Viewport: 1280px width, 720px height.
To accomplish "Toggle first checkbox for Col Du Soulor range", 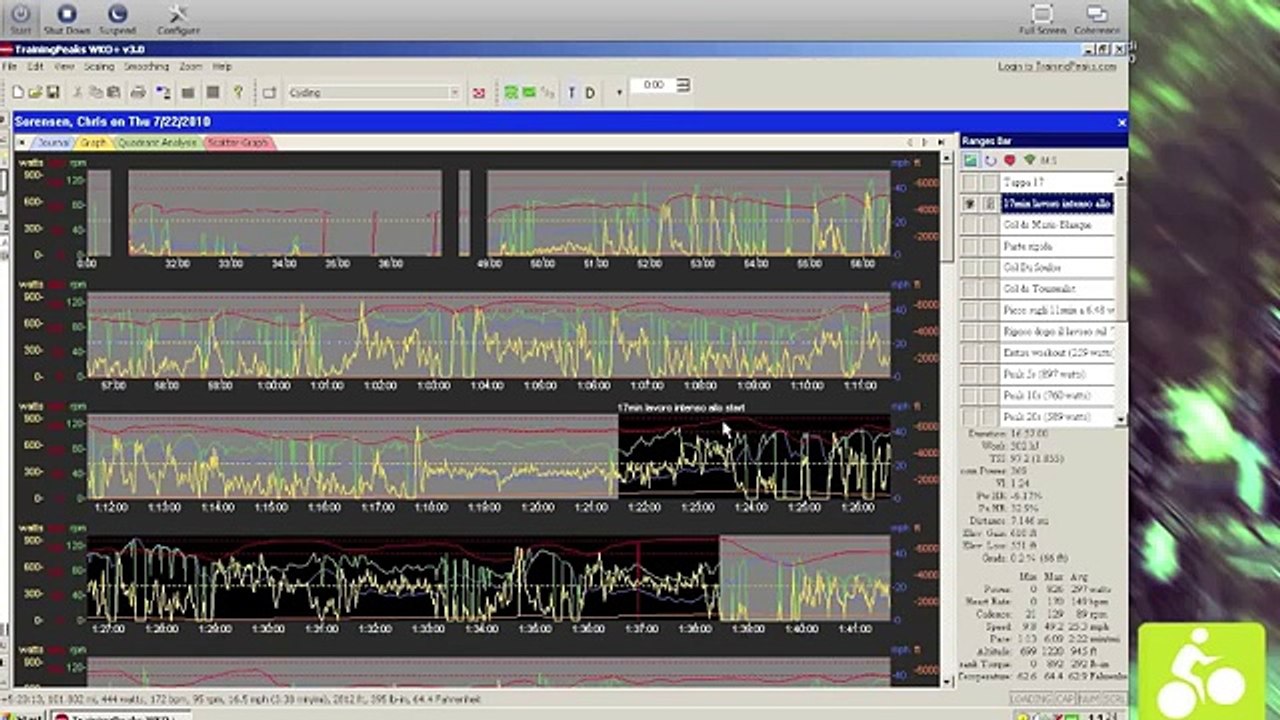I will tap(969, 268).
